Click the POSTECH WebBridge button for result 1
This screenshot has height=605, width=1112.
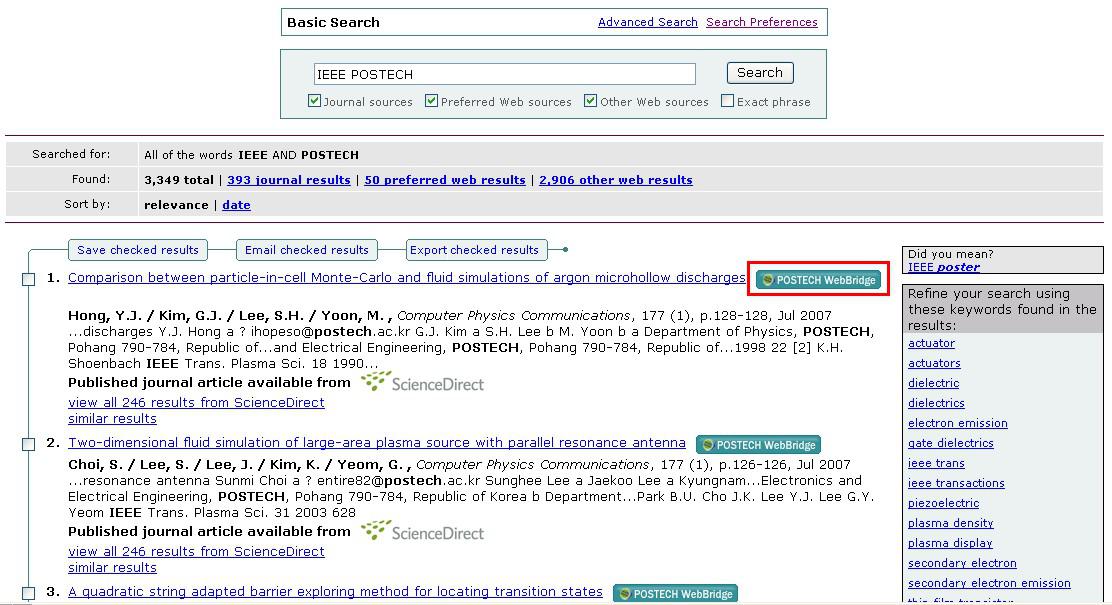(x=818, y=279)
